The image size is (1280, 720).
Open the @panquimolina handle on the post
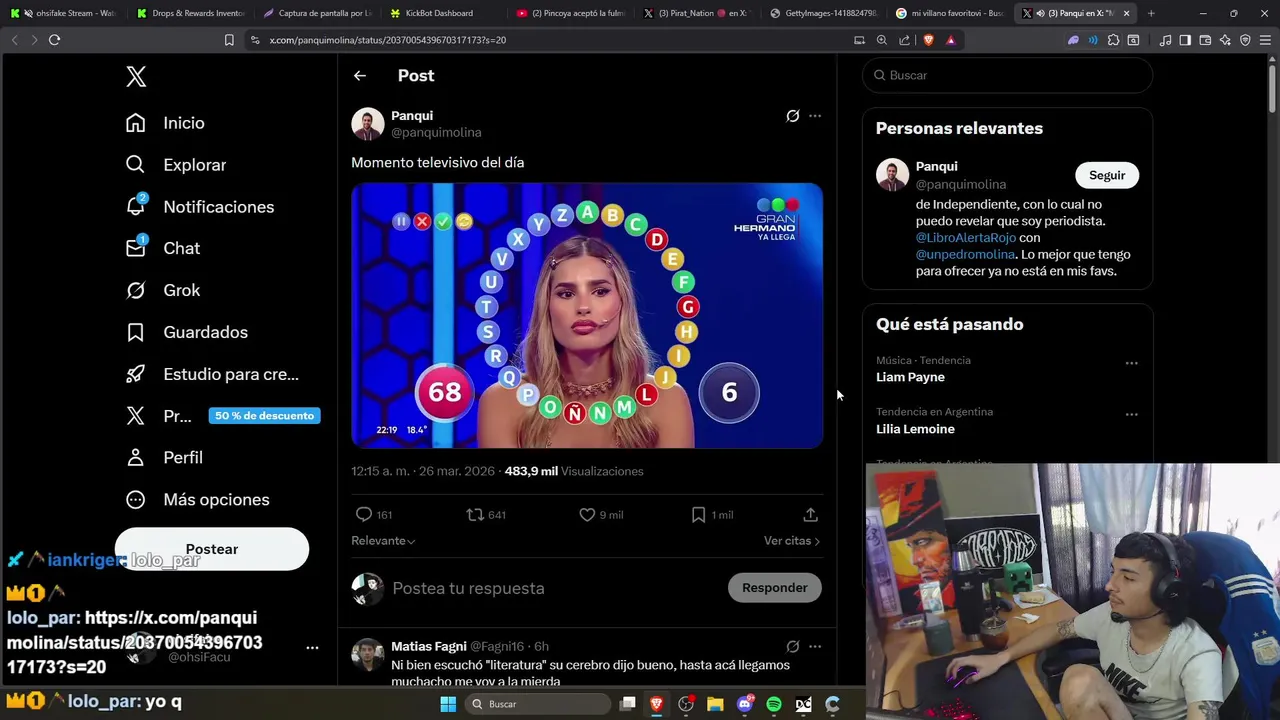coord(436,132)
